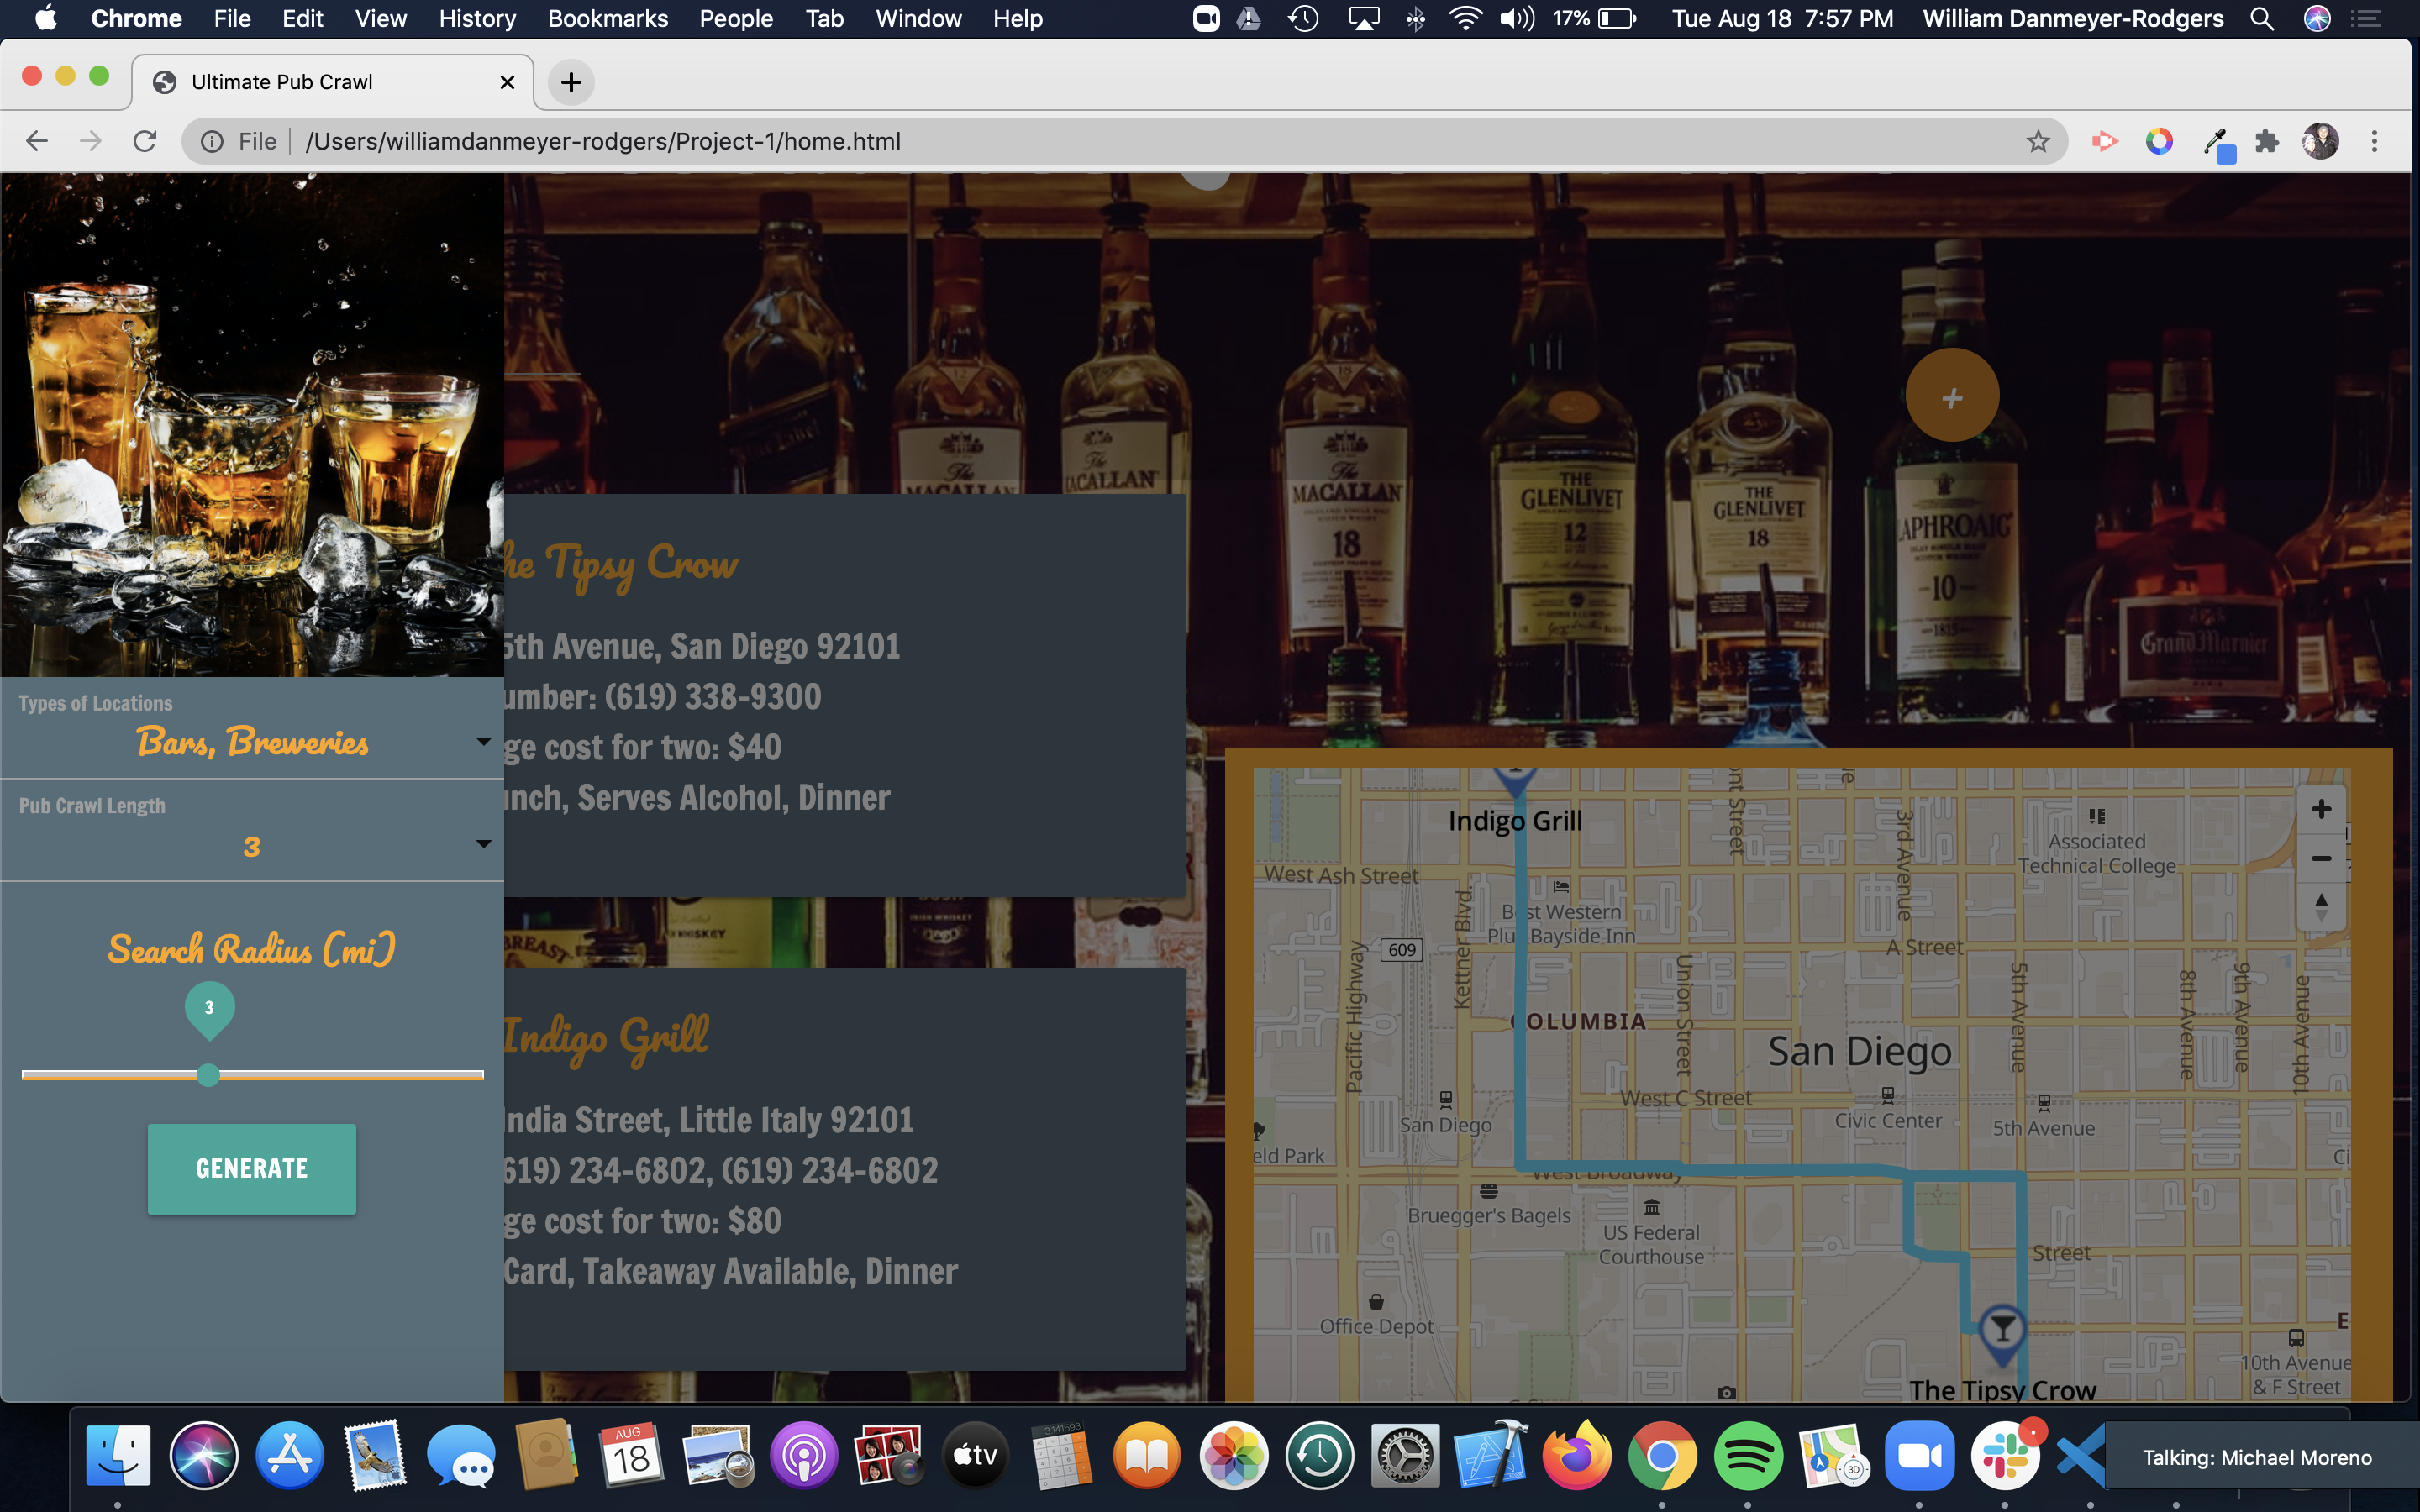
Task: Open the Bookmarks menu
Action: point(607,19)
